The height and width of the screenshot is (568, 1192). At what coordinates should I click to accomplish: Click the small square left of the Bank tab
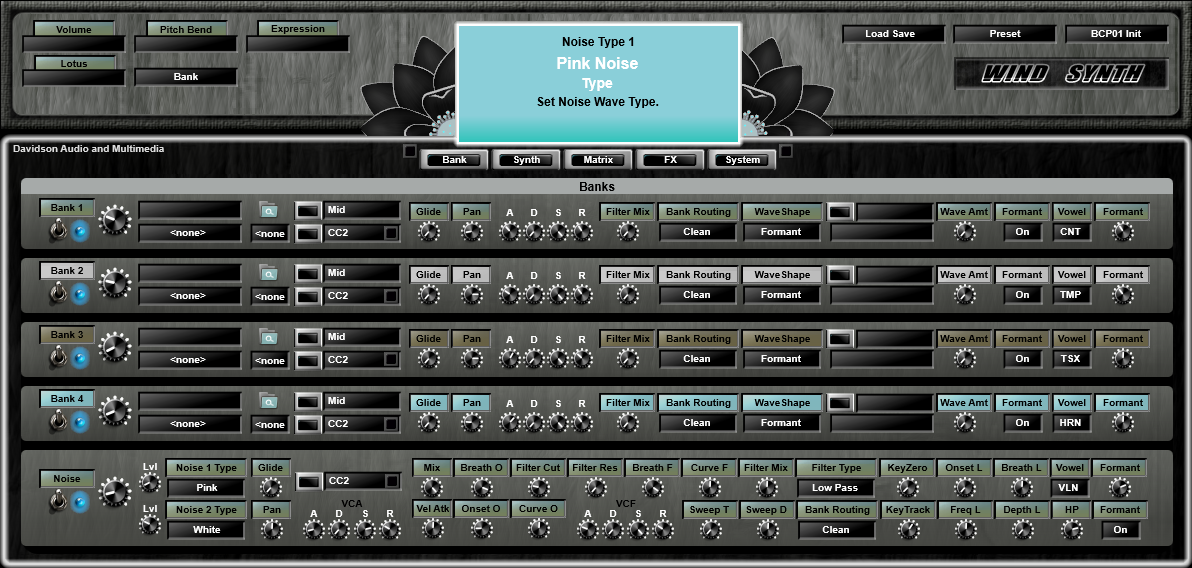point(409,152)
